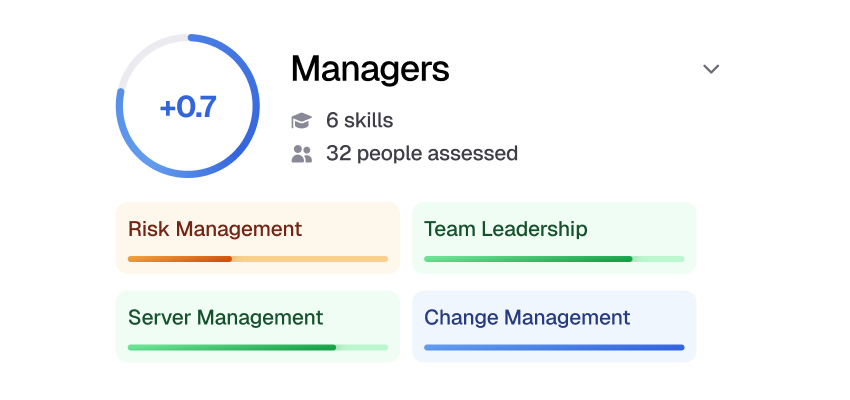Screen dimensions: 850x400
Task: Click the 6 skills text
Action: coord(359,121)
